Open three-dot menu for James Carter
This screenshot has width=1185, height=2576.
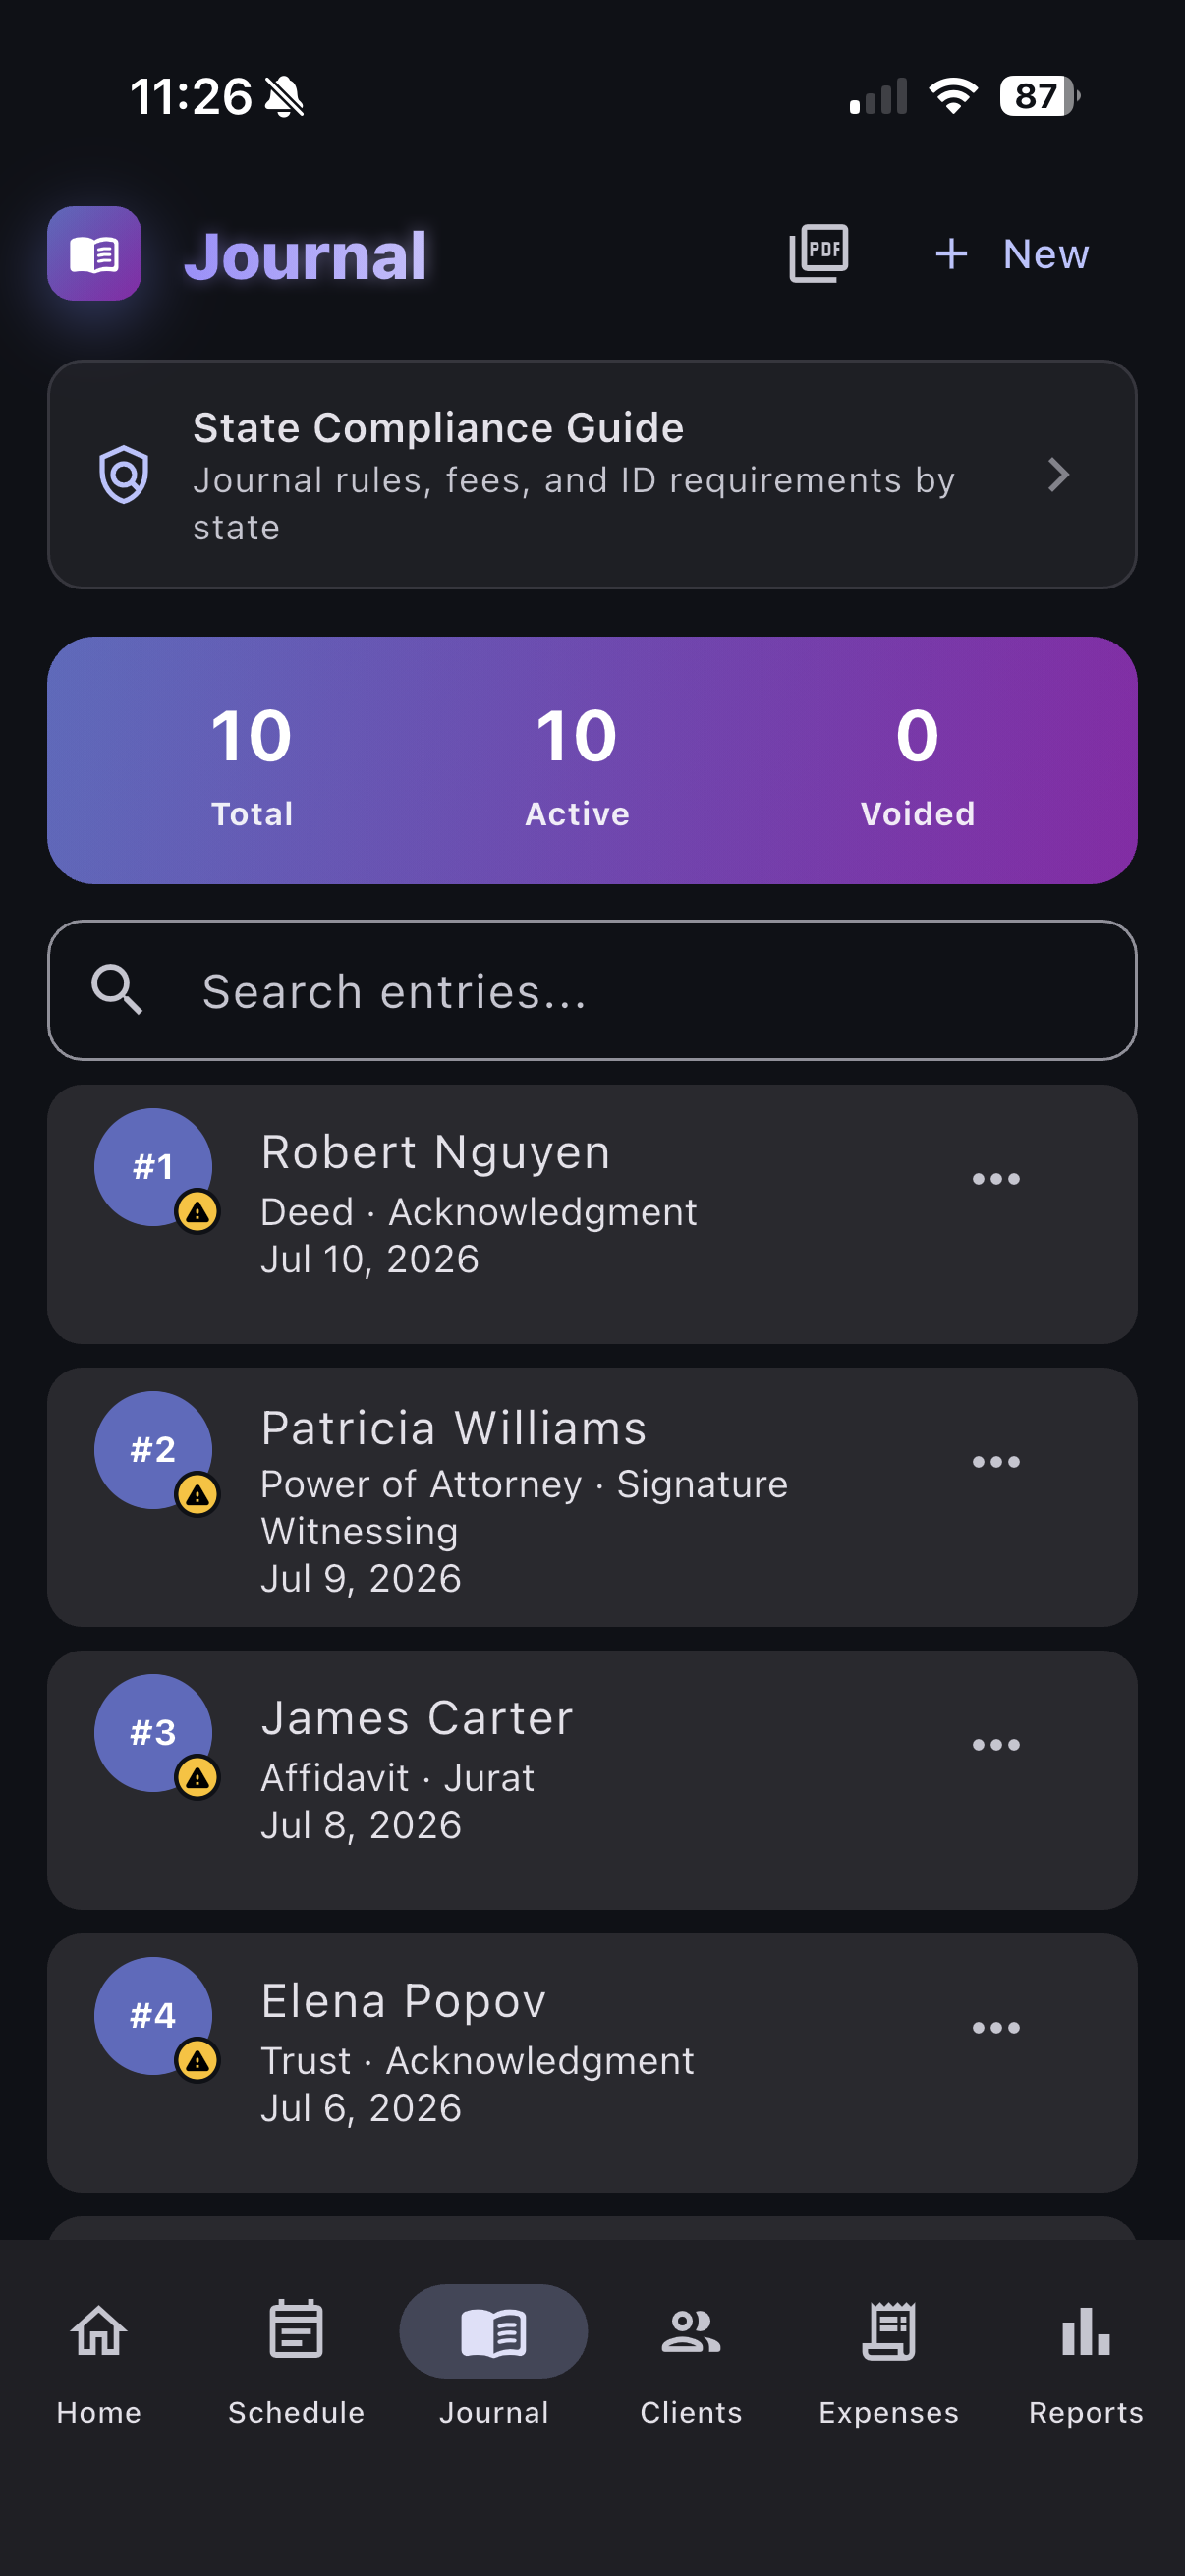pos(996,1745)
